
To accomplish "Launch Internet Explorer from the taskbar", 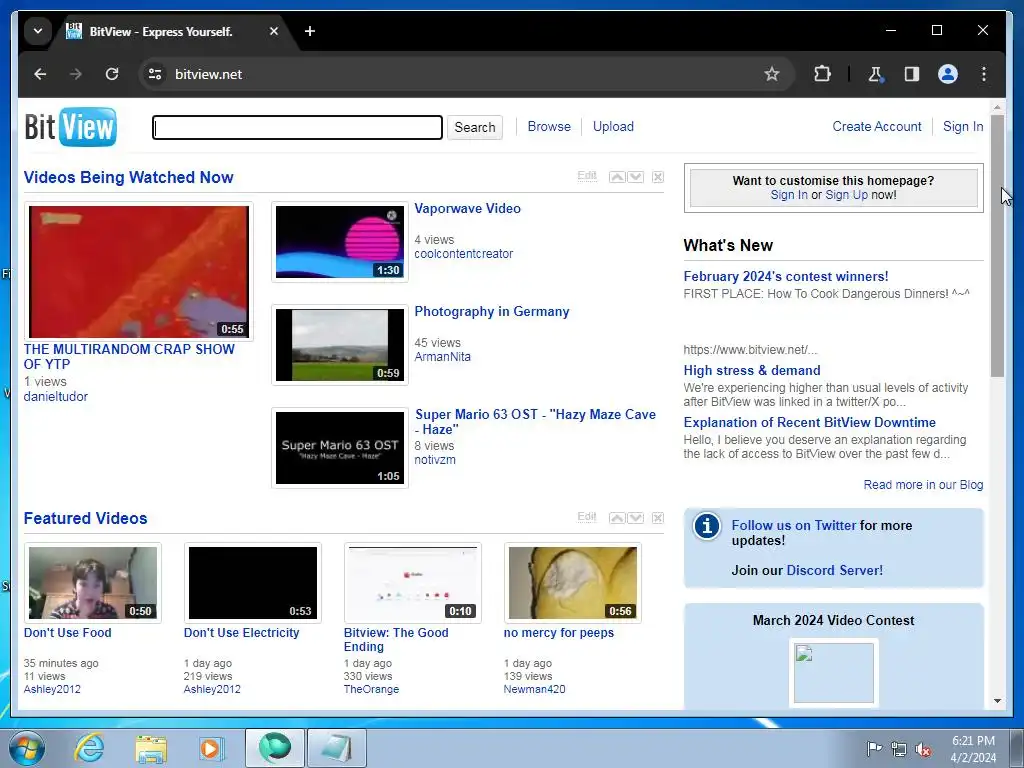I will coord(89,748).
